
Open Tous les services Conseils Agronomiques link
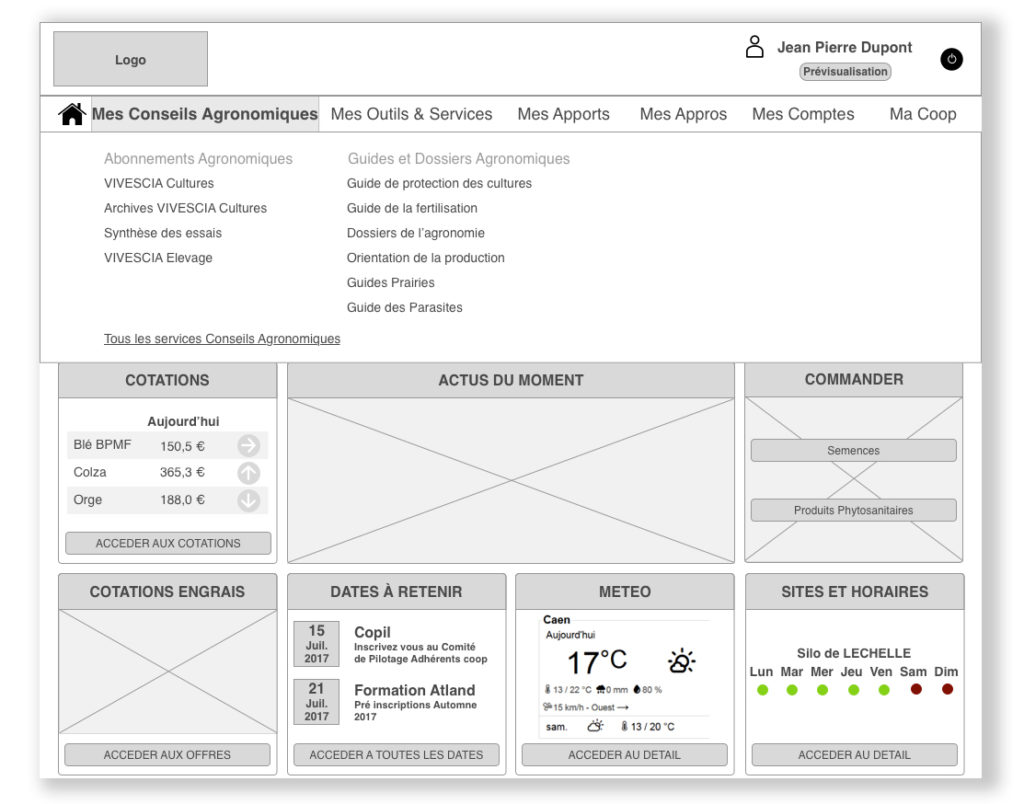click(222, 339)
